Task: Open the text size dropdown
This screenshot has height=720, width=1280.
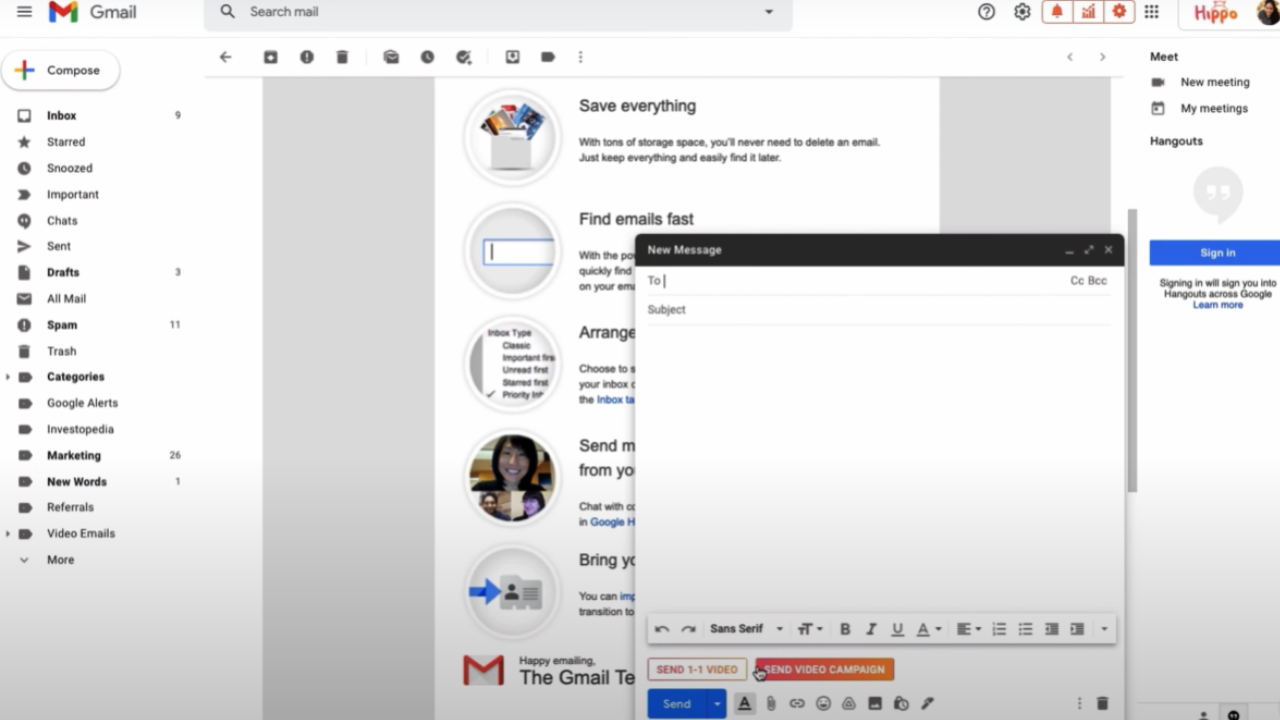Action: [x=810, y=629]
